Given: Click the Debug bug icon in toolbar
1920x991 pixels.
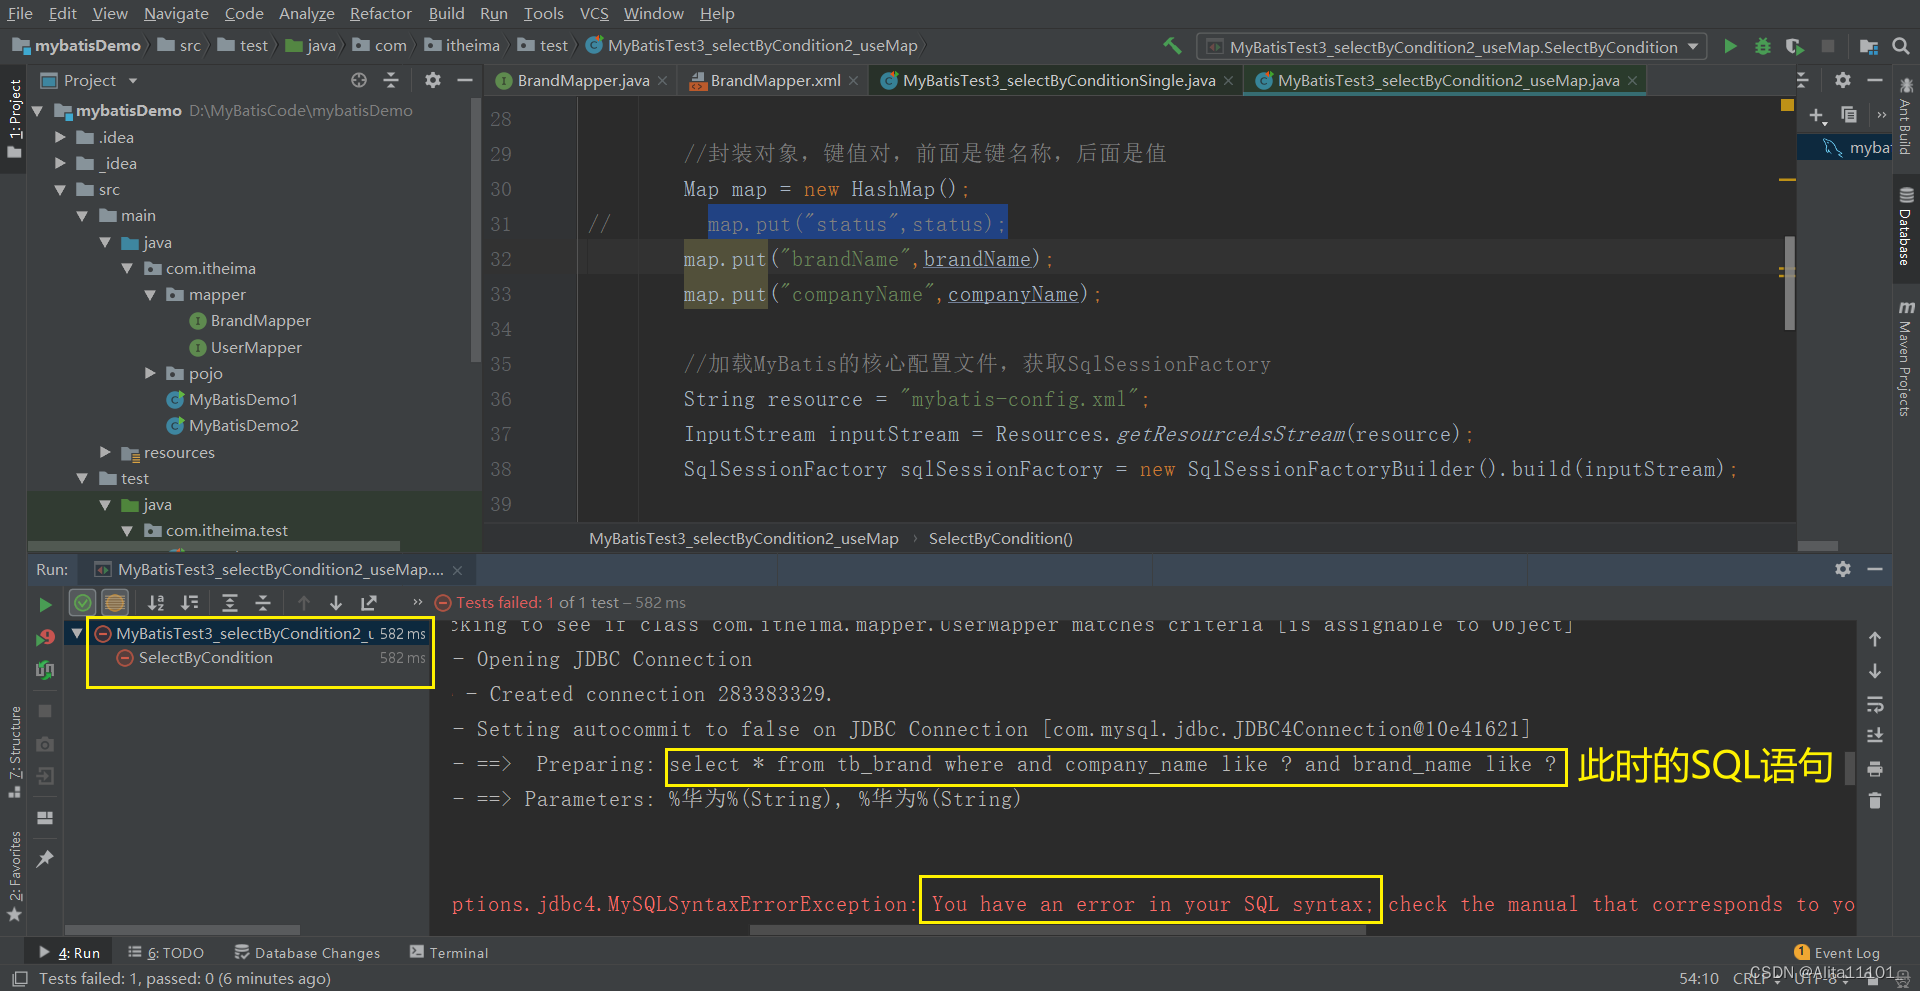Looking at the screenshot, I should pyautogui.click(x=1763, y=47).
